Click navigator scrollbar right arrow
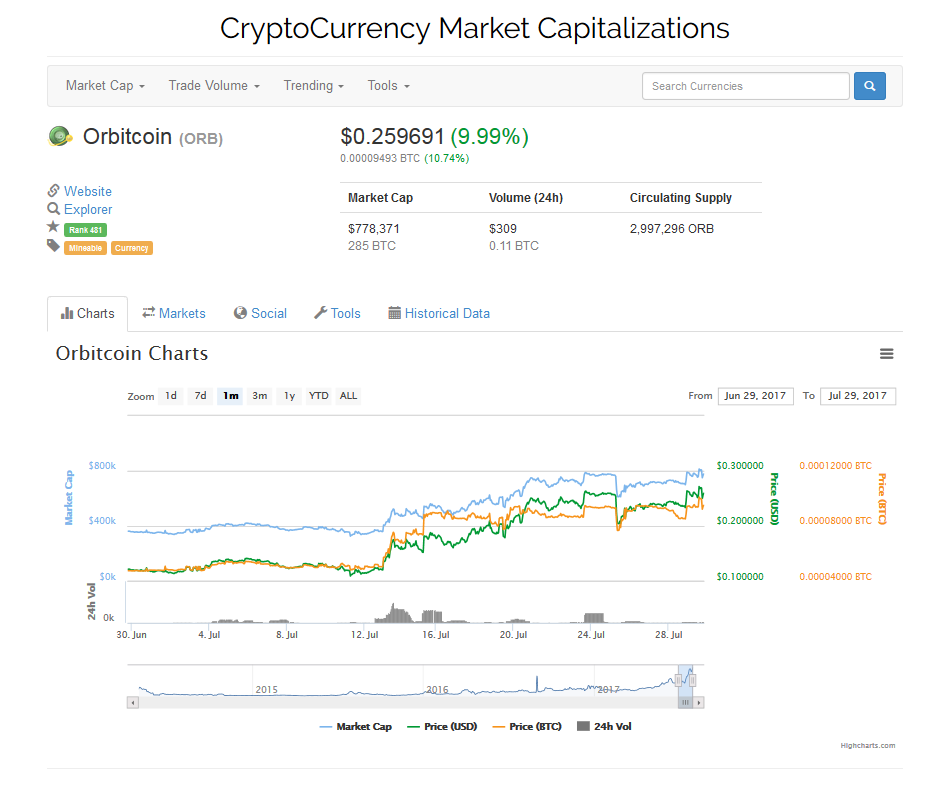Image resolution: width=947 pixels, height=791 pixels. pyautogui.click(x=699, y=702)
